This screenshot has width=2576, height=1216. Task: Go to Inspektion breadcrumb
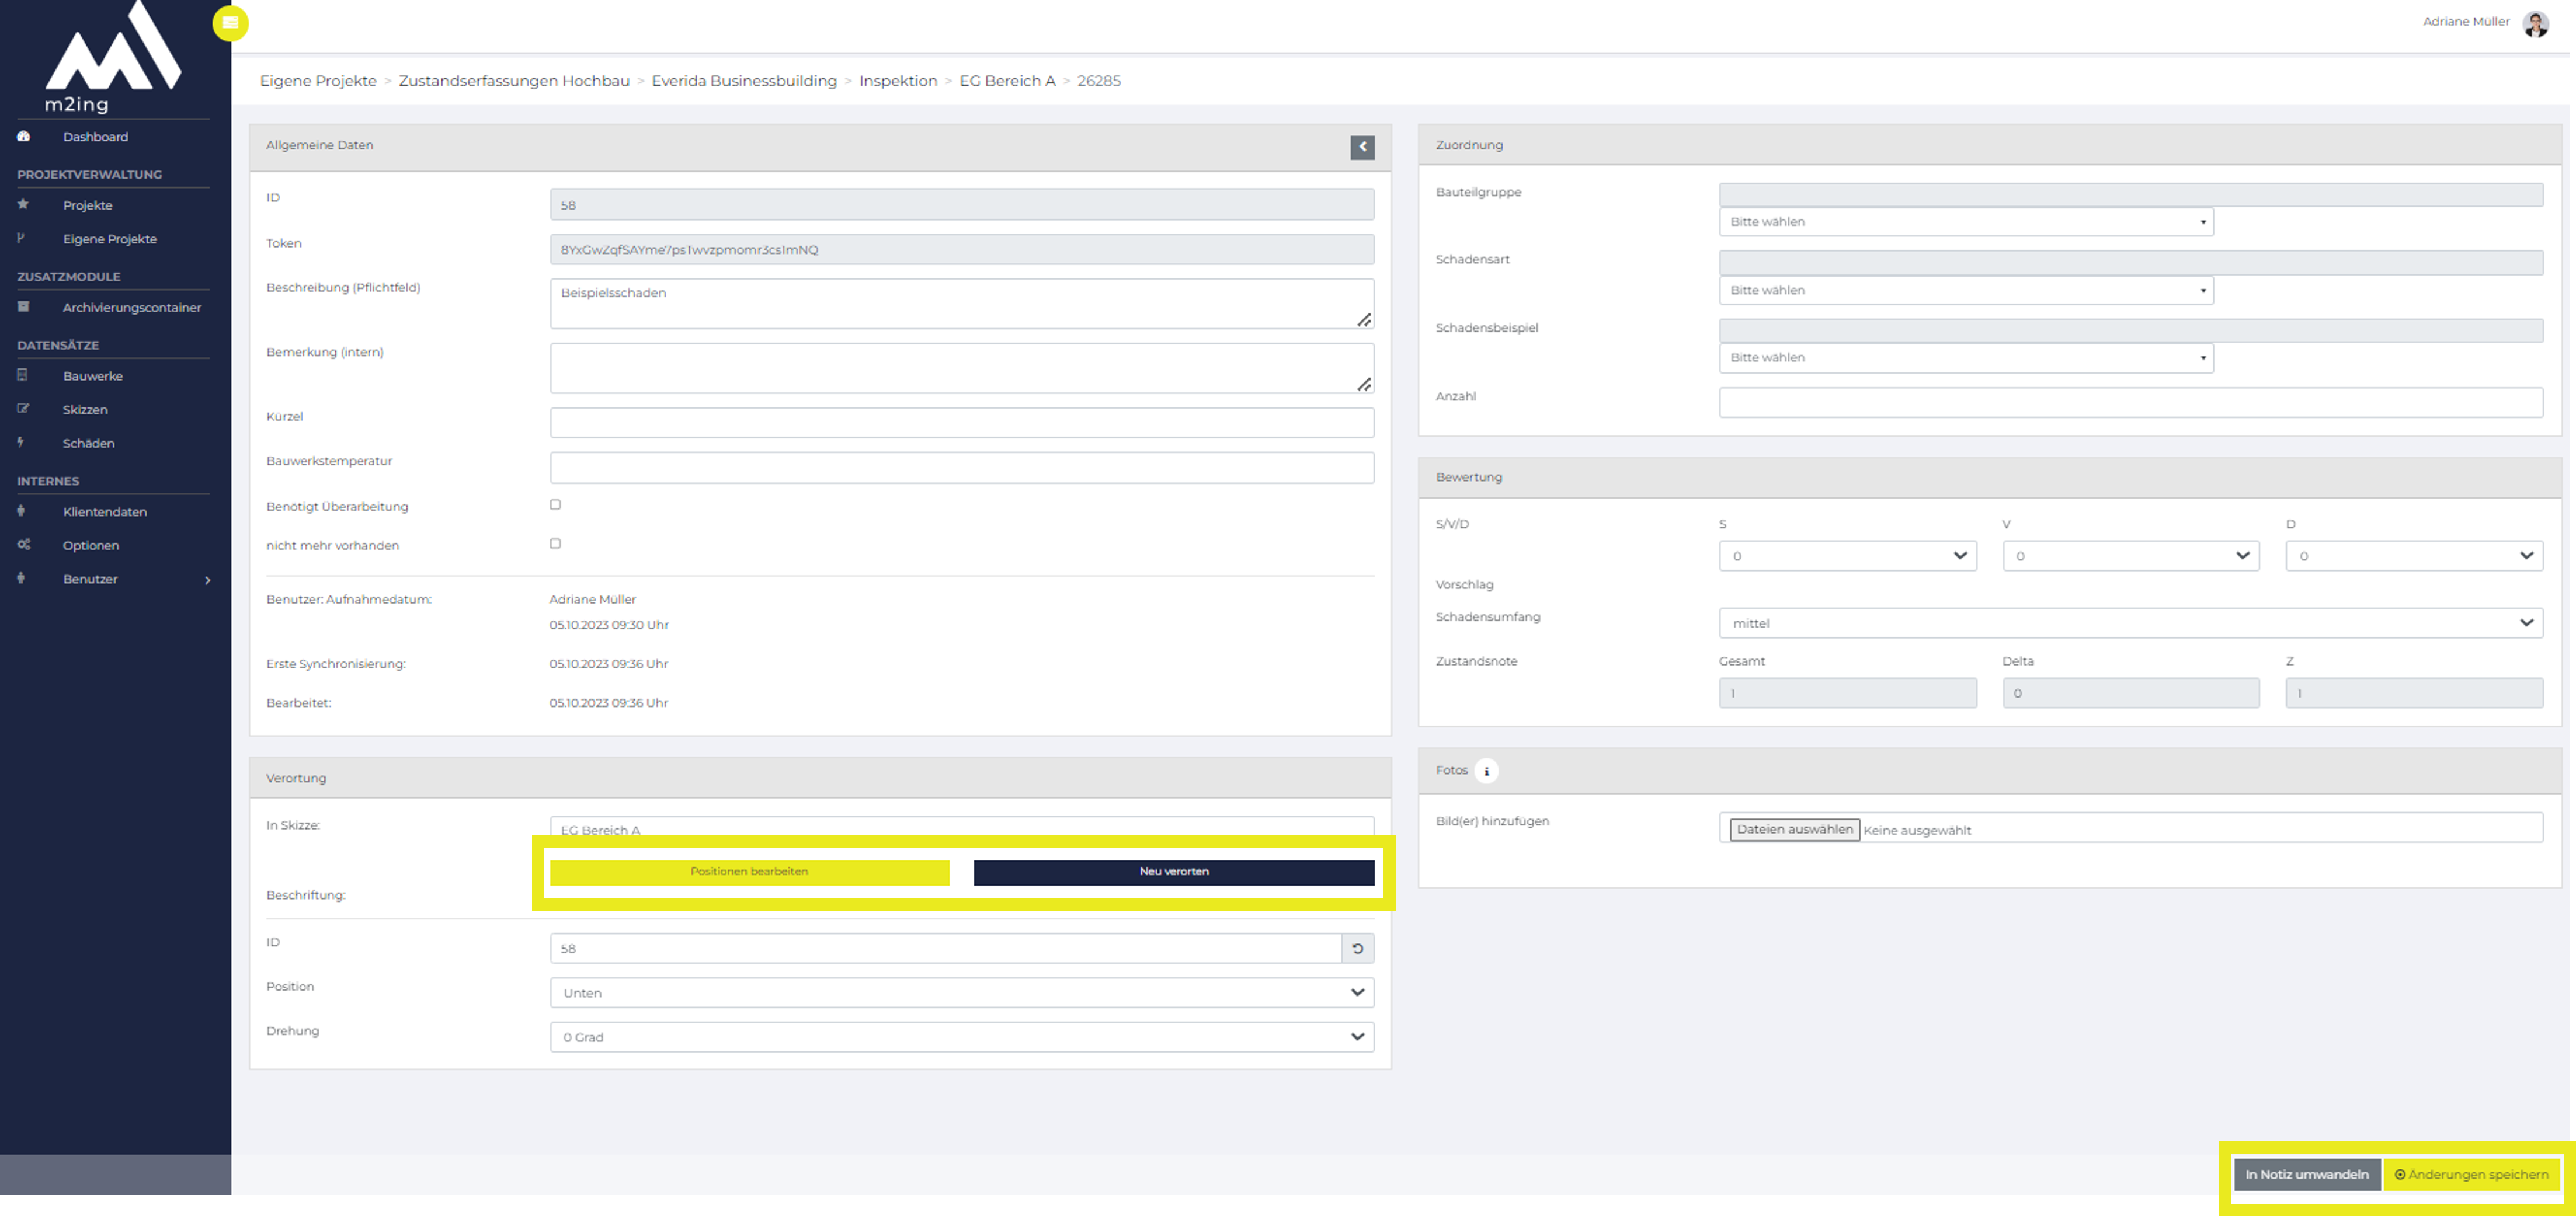tap(898, 81)
